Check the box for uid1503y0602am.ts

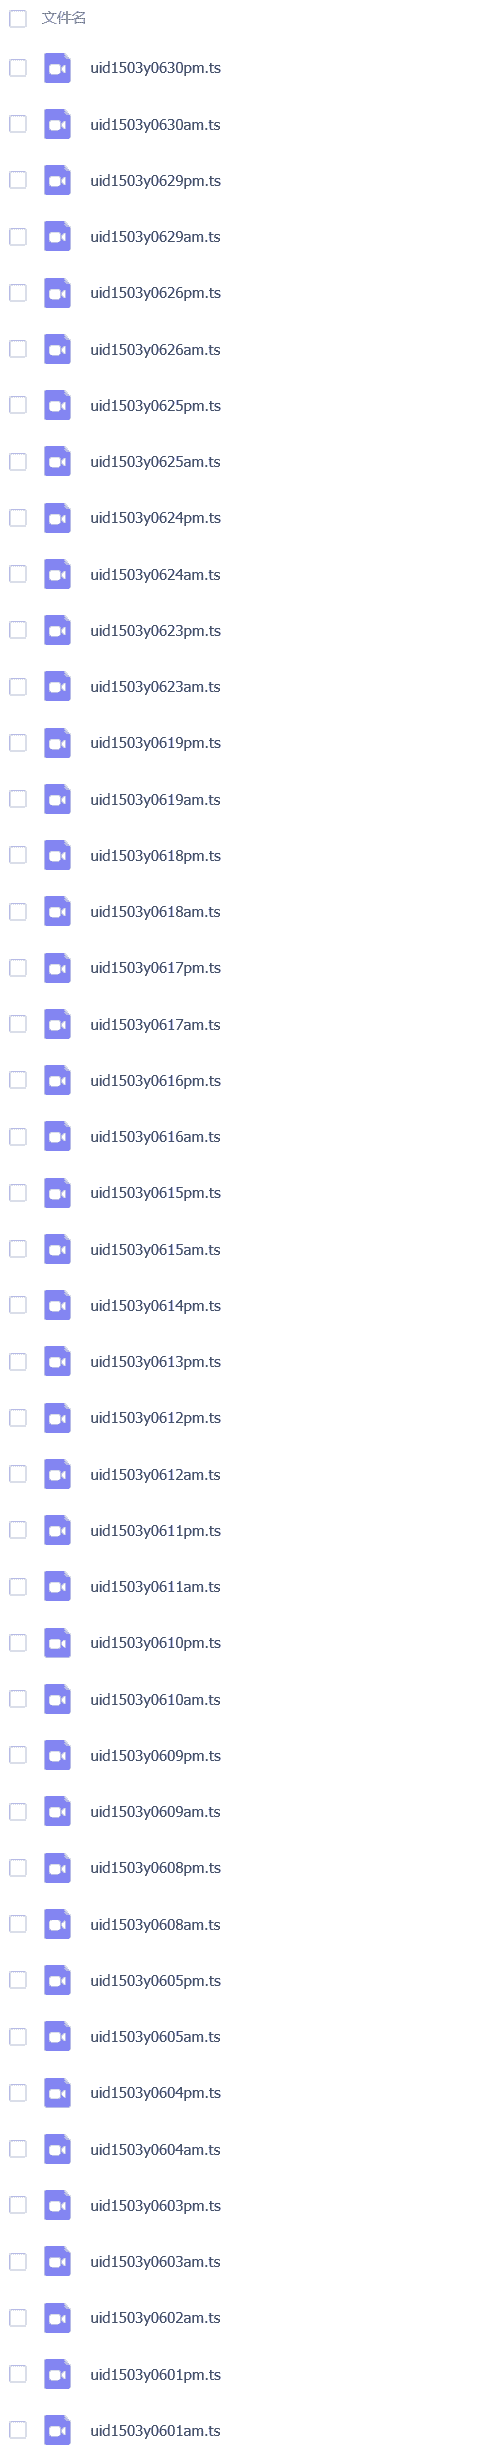(x=18, y=2317)
